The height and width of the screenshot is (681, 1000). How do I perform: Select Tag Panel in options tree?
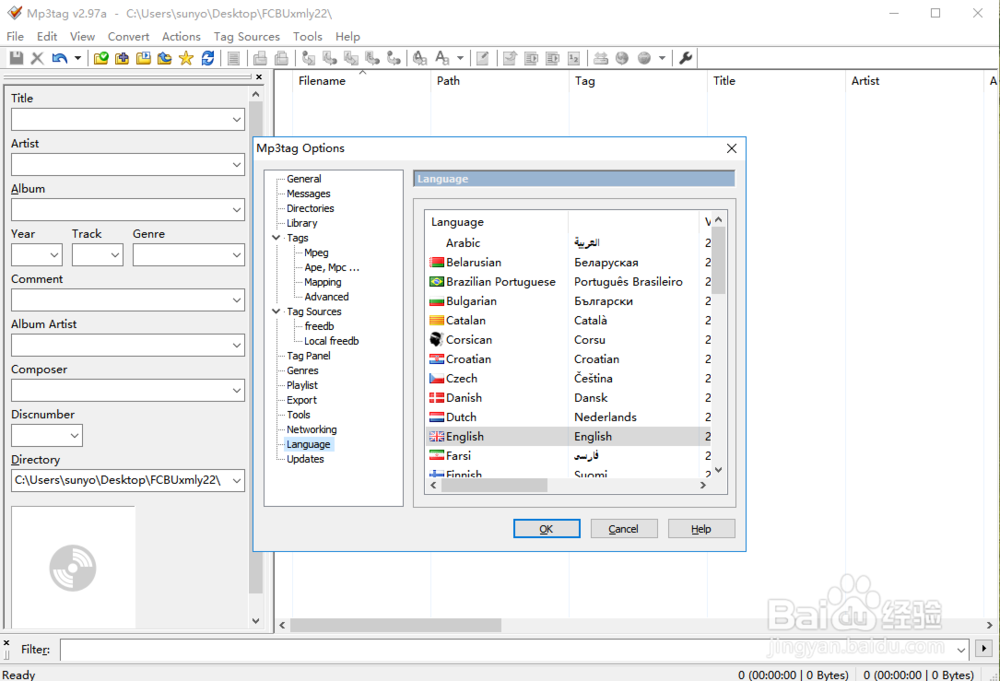309,356
